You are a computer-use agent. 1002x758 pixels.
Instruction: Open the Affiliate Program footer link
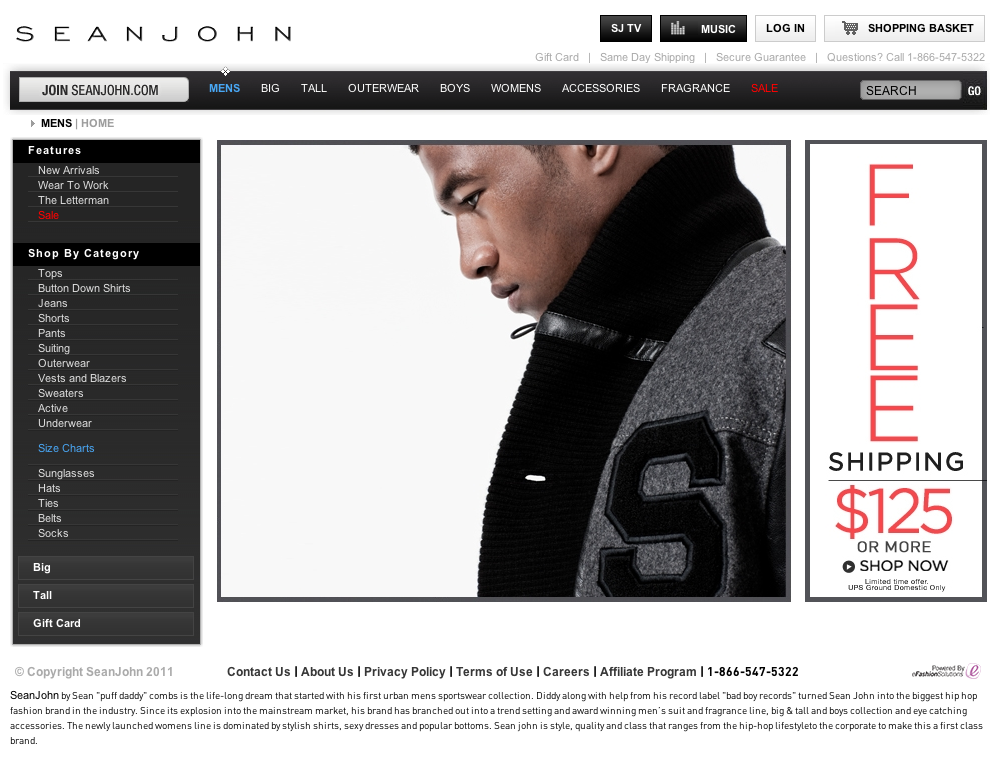648,672
